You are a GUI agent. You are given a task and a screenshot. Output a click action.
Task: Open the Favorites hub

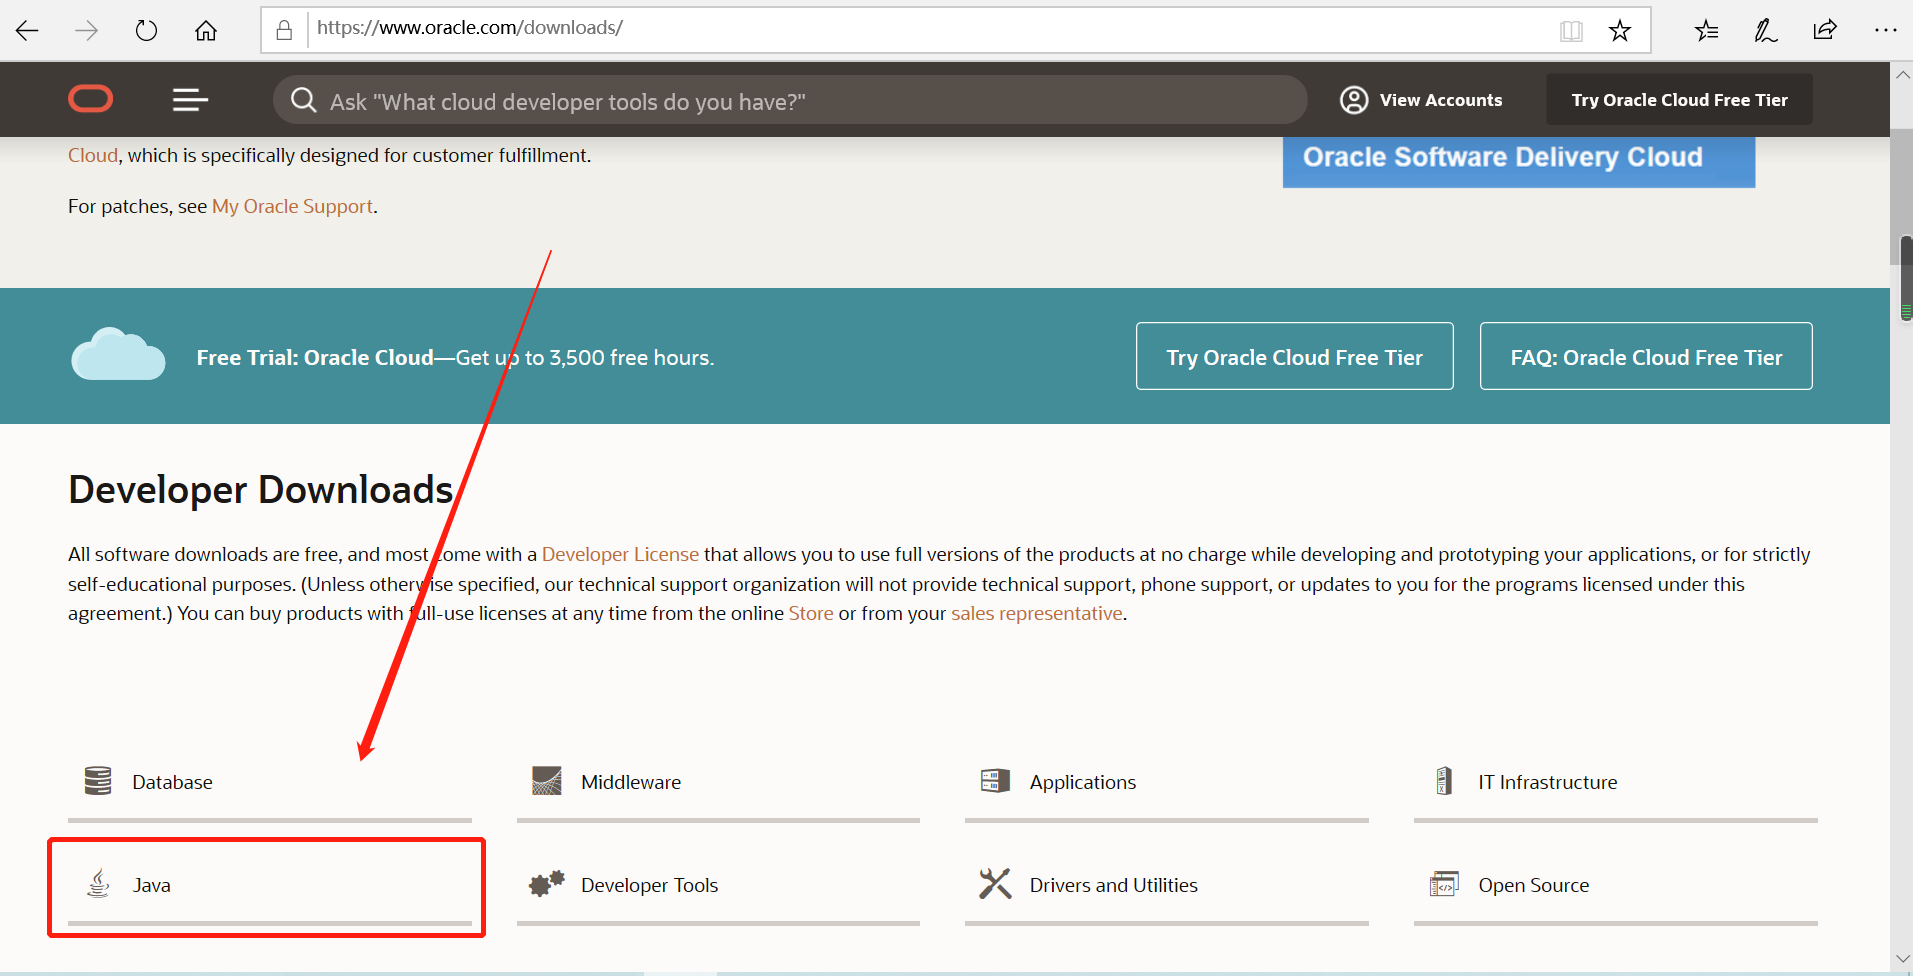tap(1707, 30)
